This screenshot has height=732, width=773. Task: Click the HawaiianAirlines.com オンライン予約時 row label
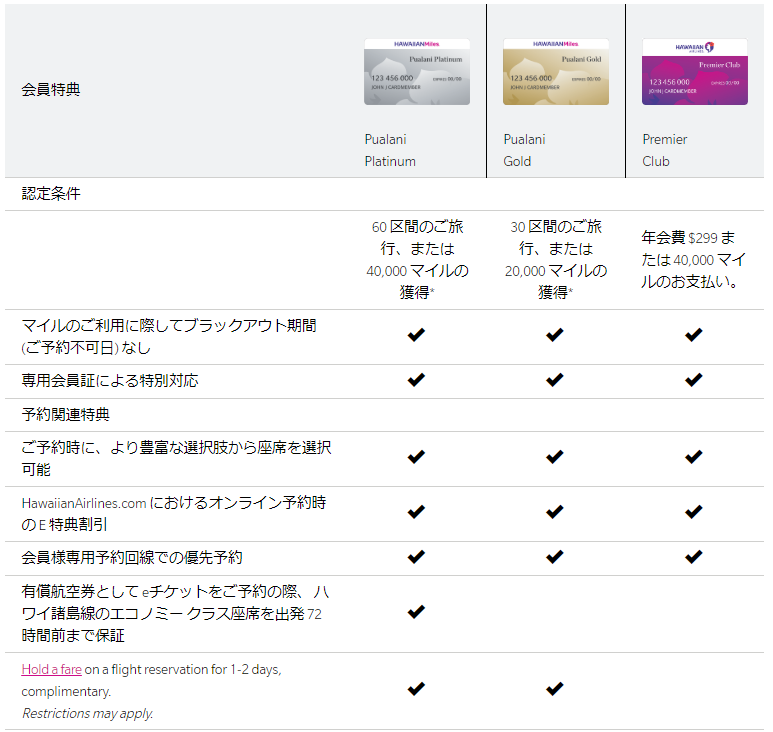tap(174, 513)
